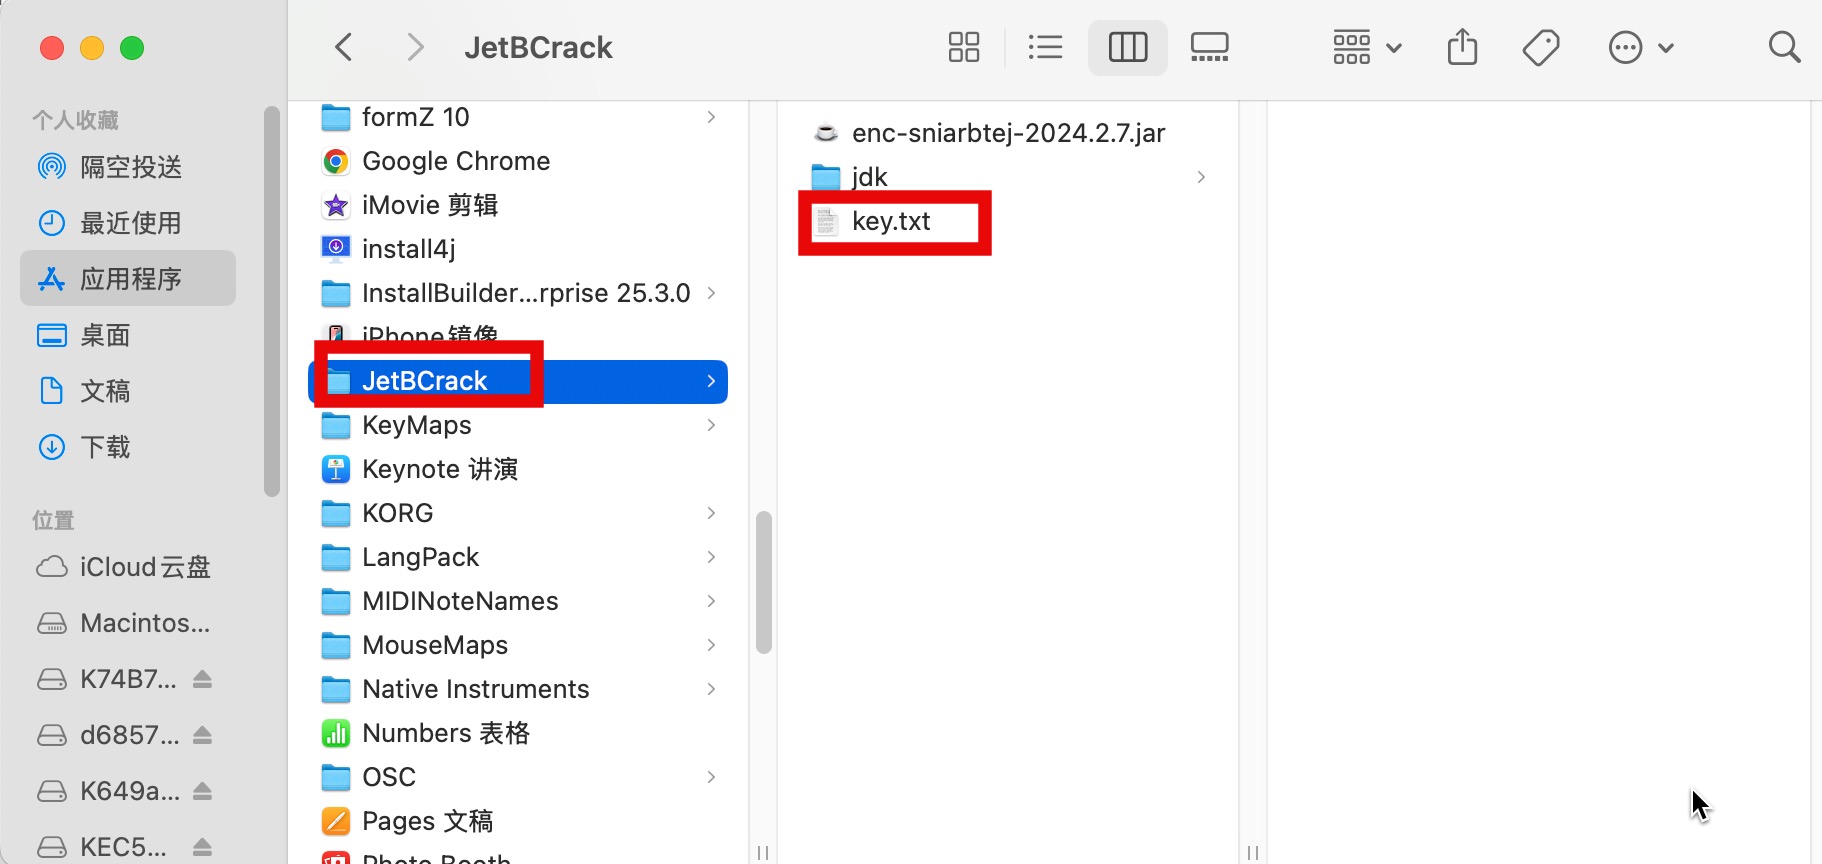Open the more actions menu
1822x864 pixels.
(x=1640, y=47)
